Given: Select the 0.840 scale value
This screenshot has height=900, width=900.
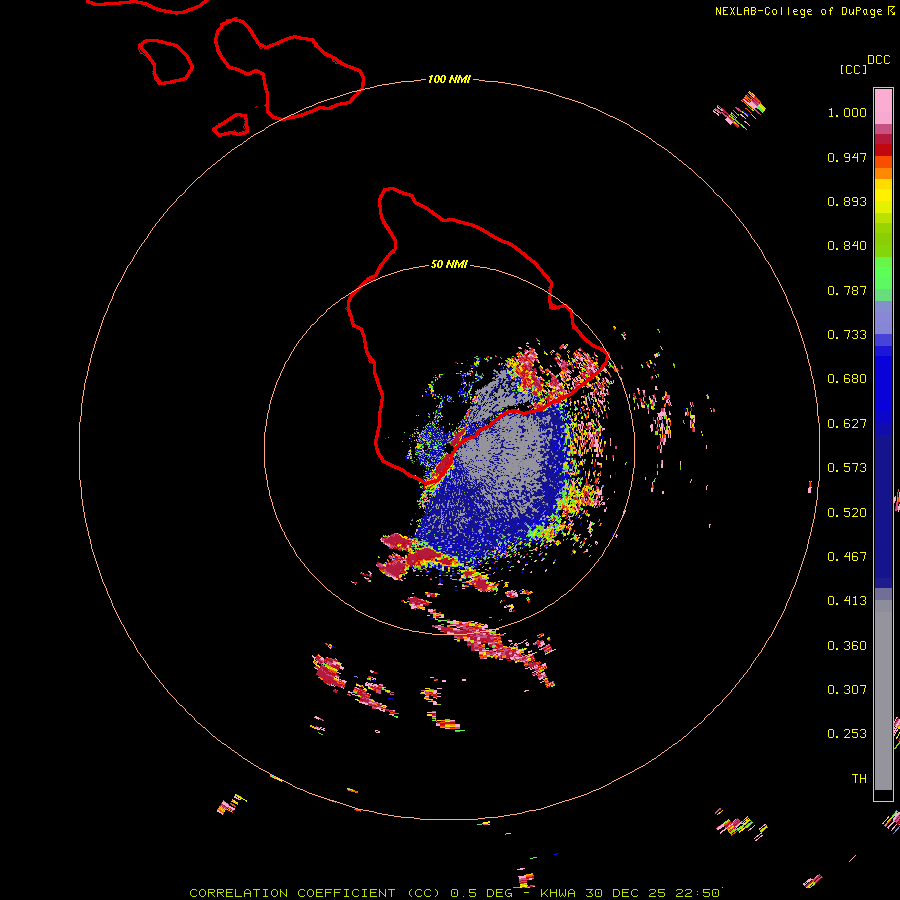Looking at the screenshot, I should pos(847,246).
